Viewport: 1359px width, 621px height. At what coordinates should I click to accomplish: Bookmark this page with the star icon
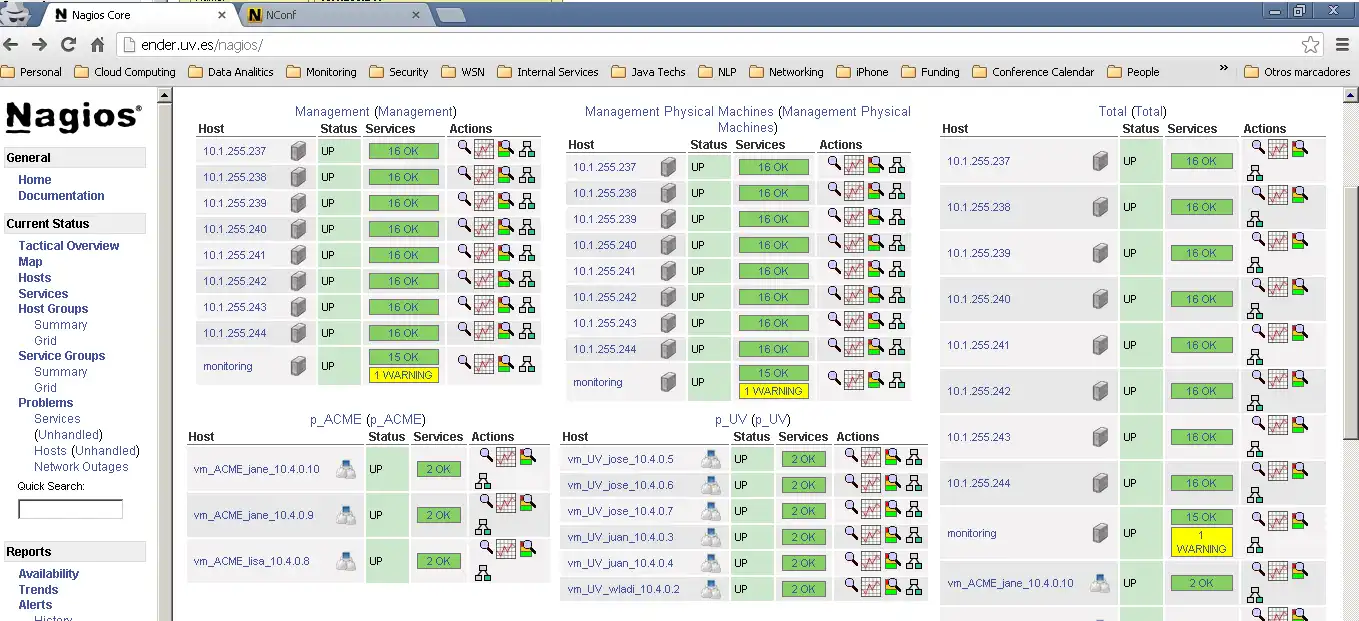pos(1310,45)
